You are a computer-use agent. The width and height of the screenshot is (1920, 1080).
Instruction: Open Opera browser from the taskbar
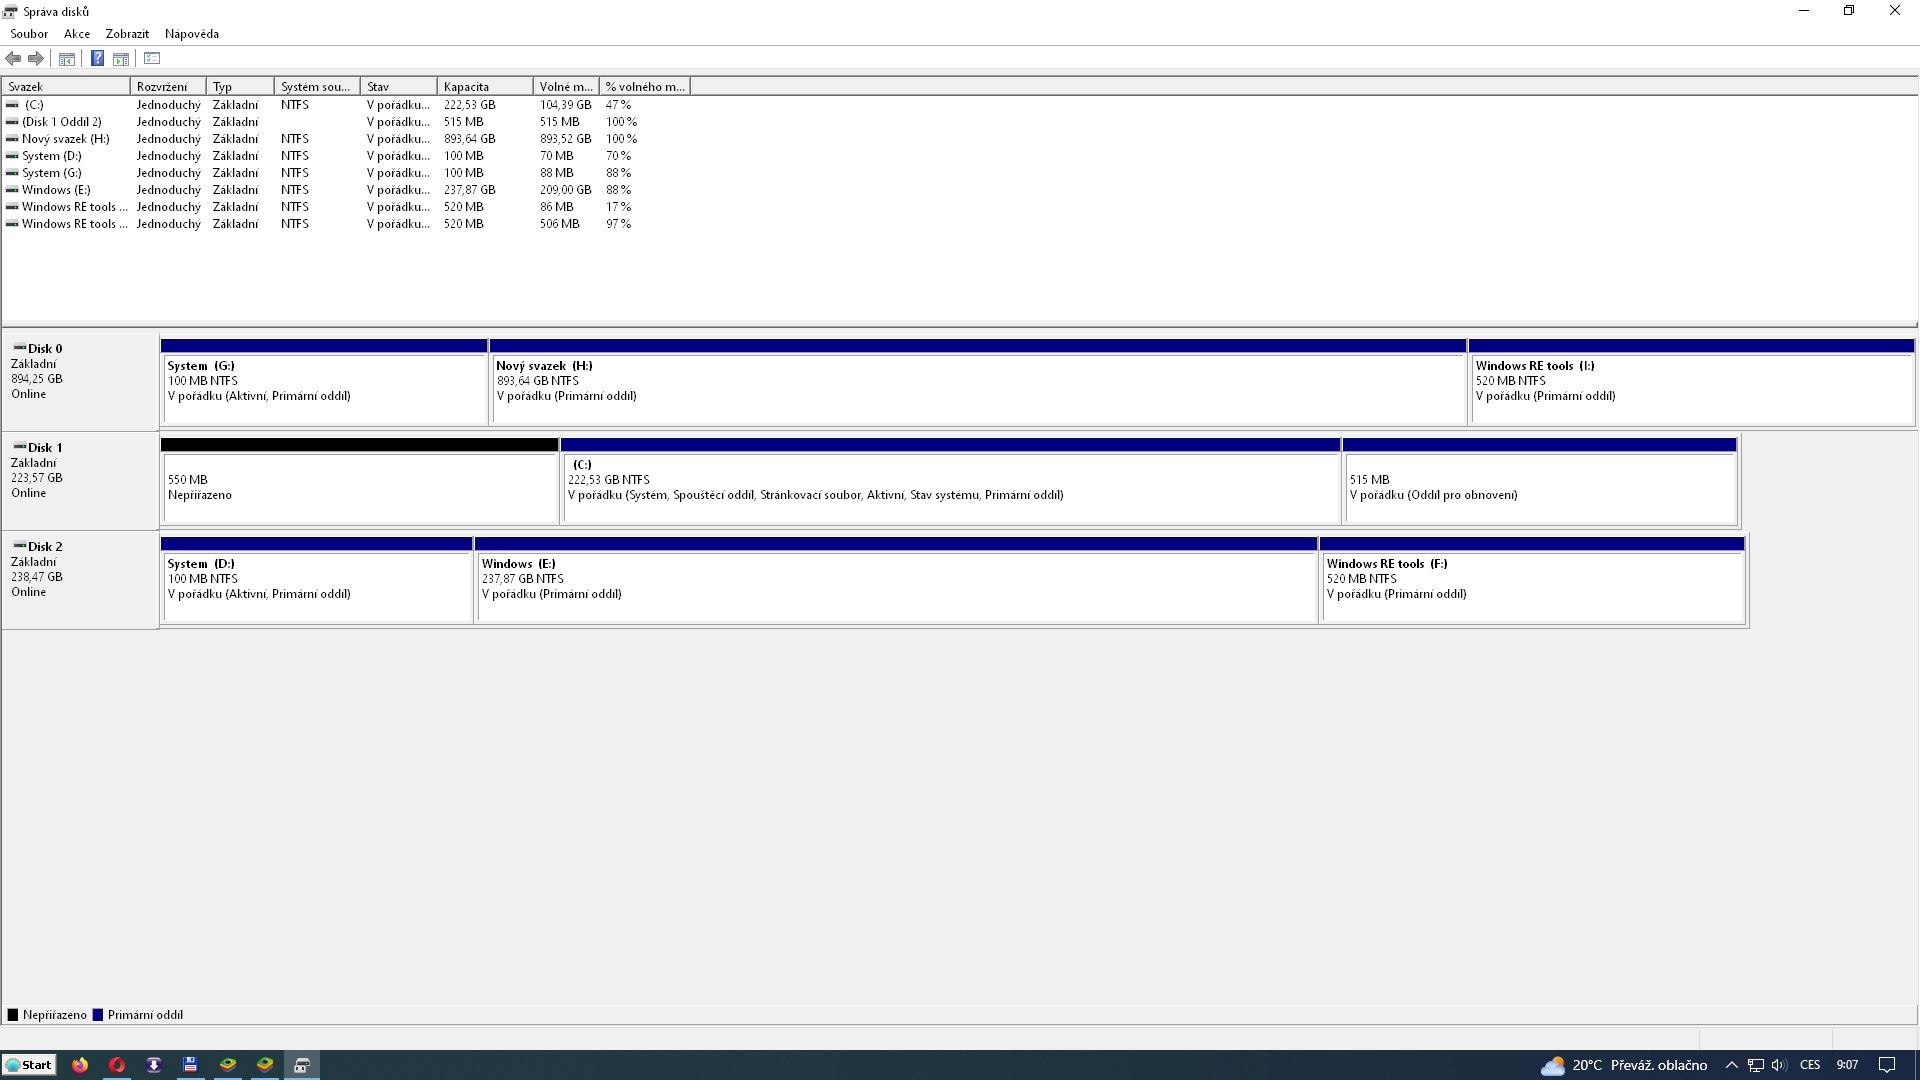click(x=117, y=1065)
